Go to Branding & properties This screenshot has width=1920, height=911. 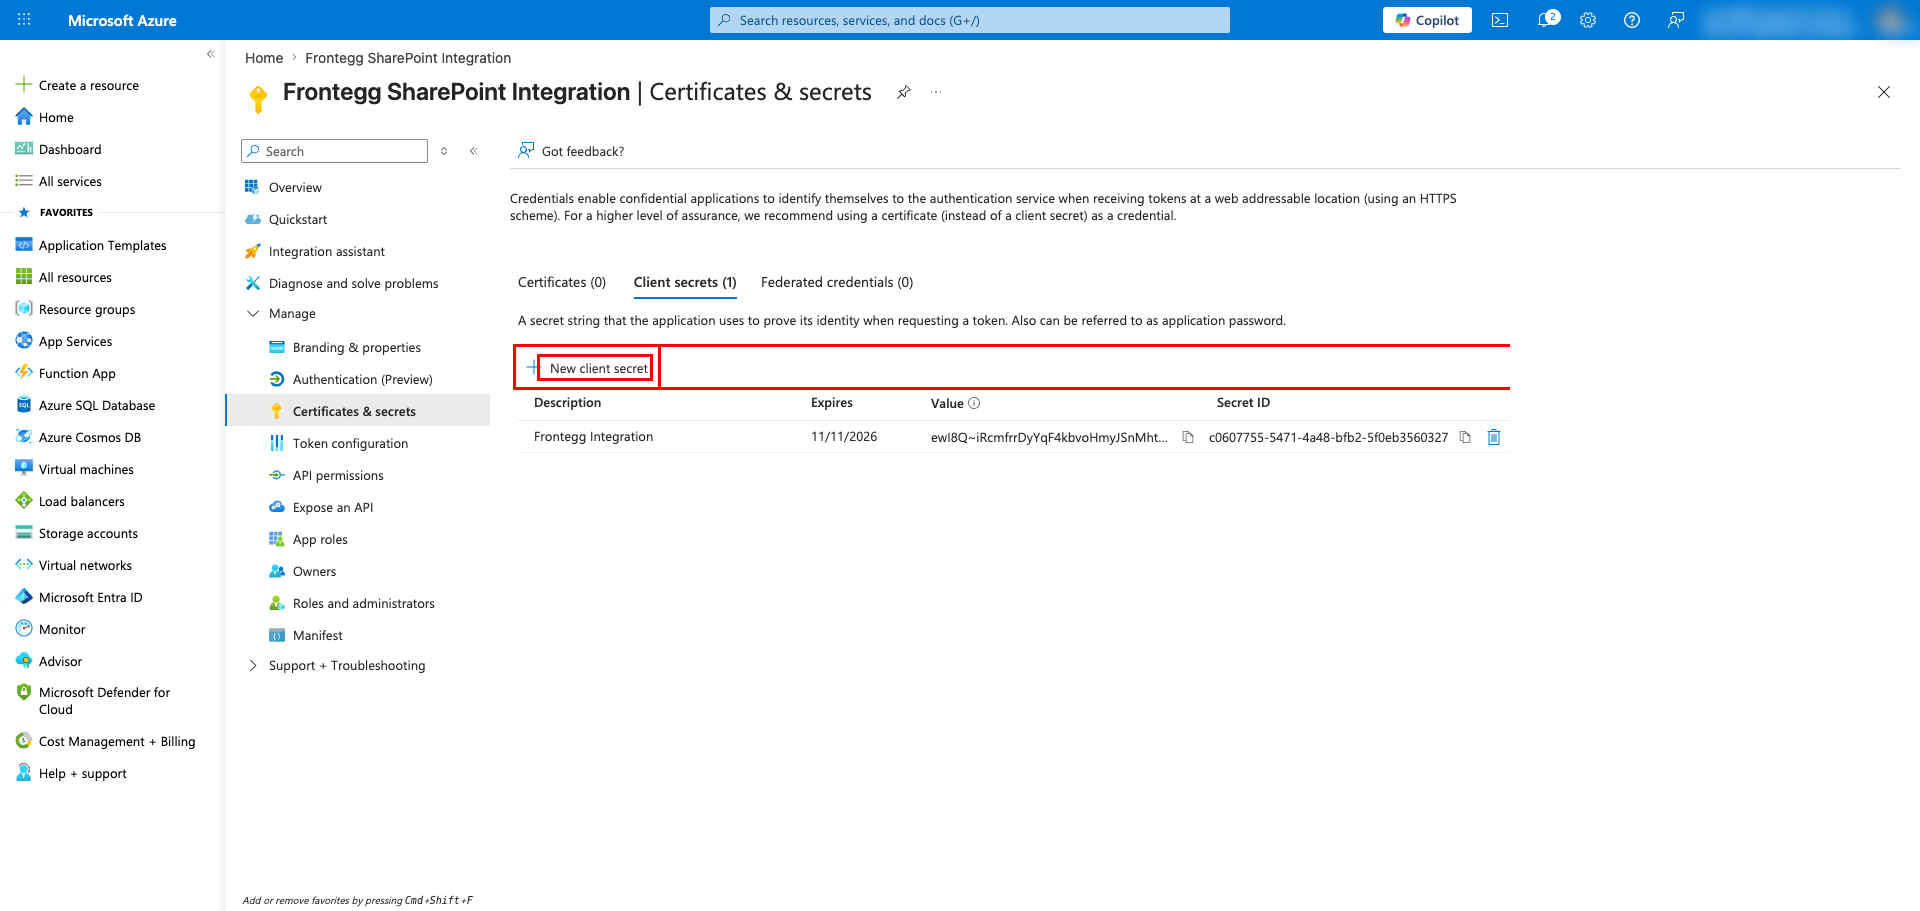click(358, 347)
